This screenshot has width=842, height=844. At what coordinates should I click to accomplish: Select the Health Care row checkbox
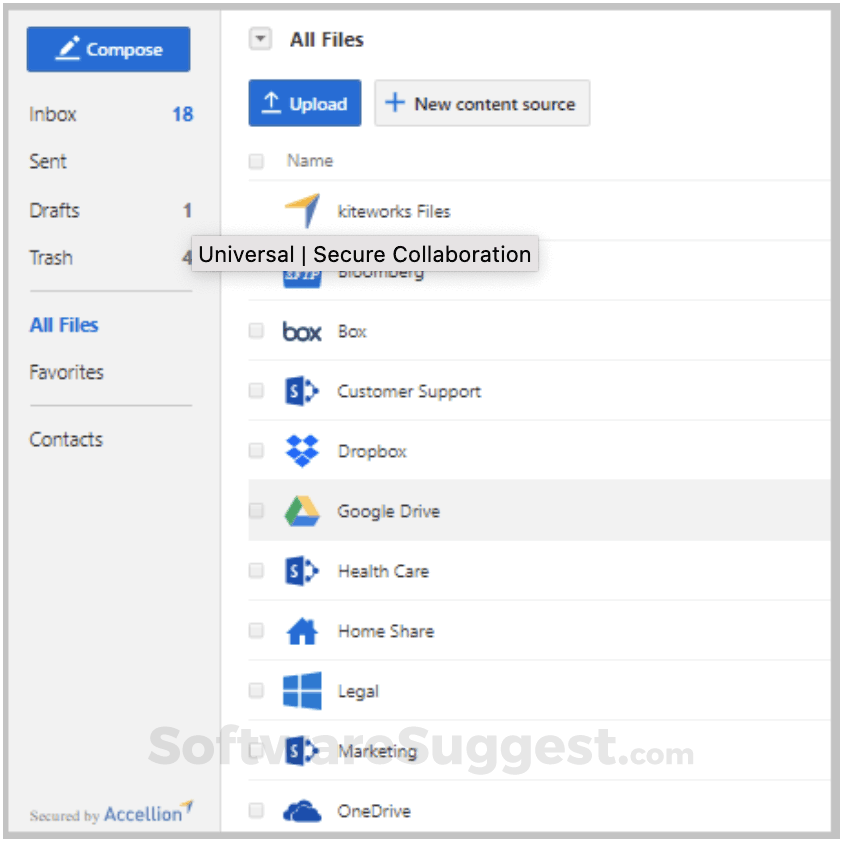(x=256, y=571)
